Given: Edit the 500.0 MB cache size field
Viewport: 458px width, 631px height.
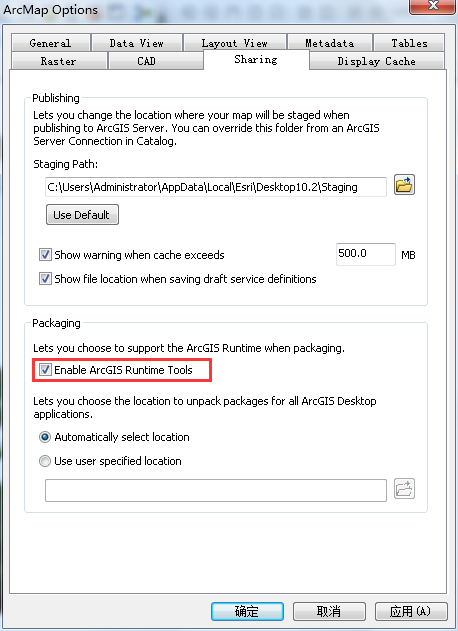Looking at the screenshot, I should 365,254.
